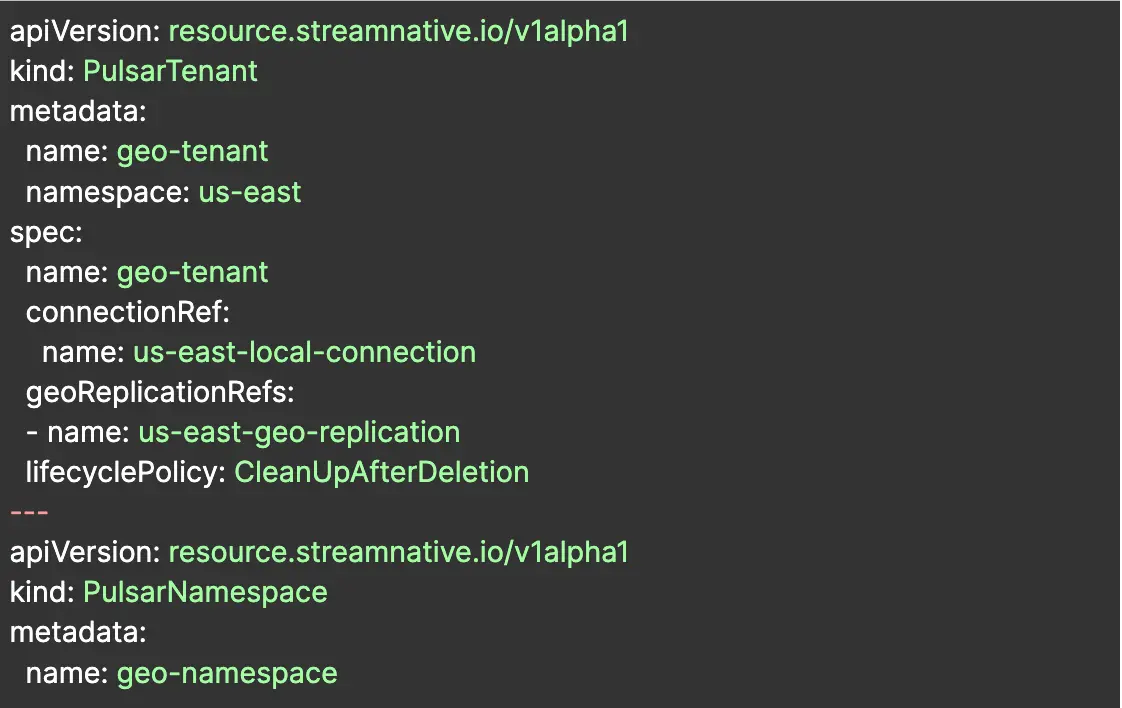This screenshot has height=708, width=1122.
Task: Click the apiVersion value below the separator
Action: point(398,552)
